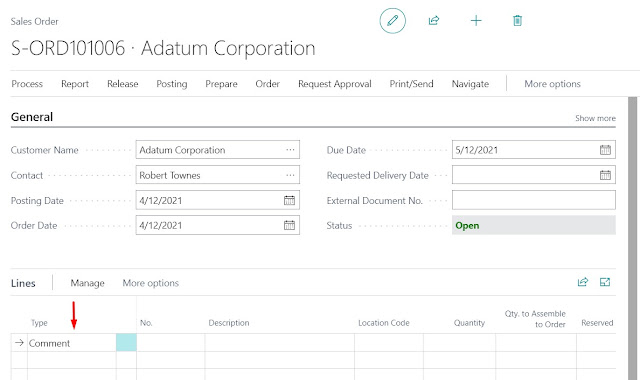The image size is (640, 380).
Task: Open the Manage menu in Lines
Action: 87,283
